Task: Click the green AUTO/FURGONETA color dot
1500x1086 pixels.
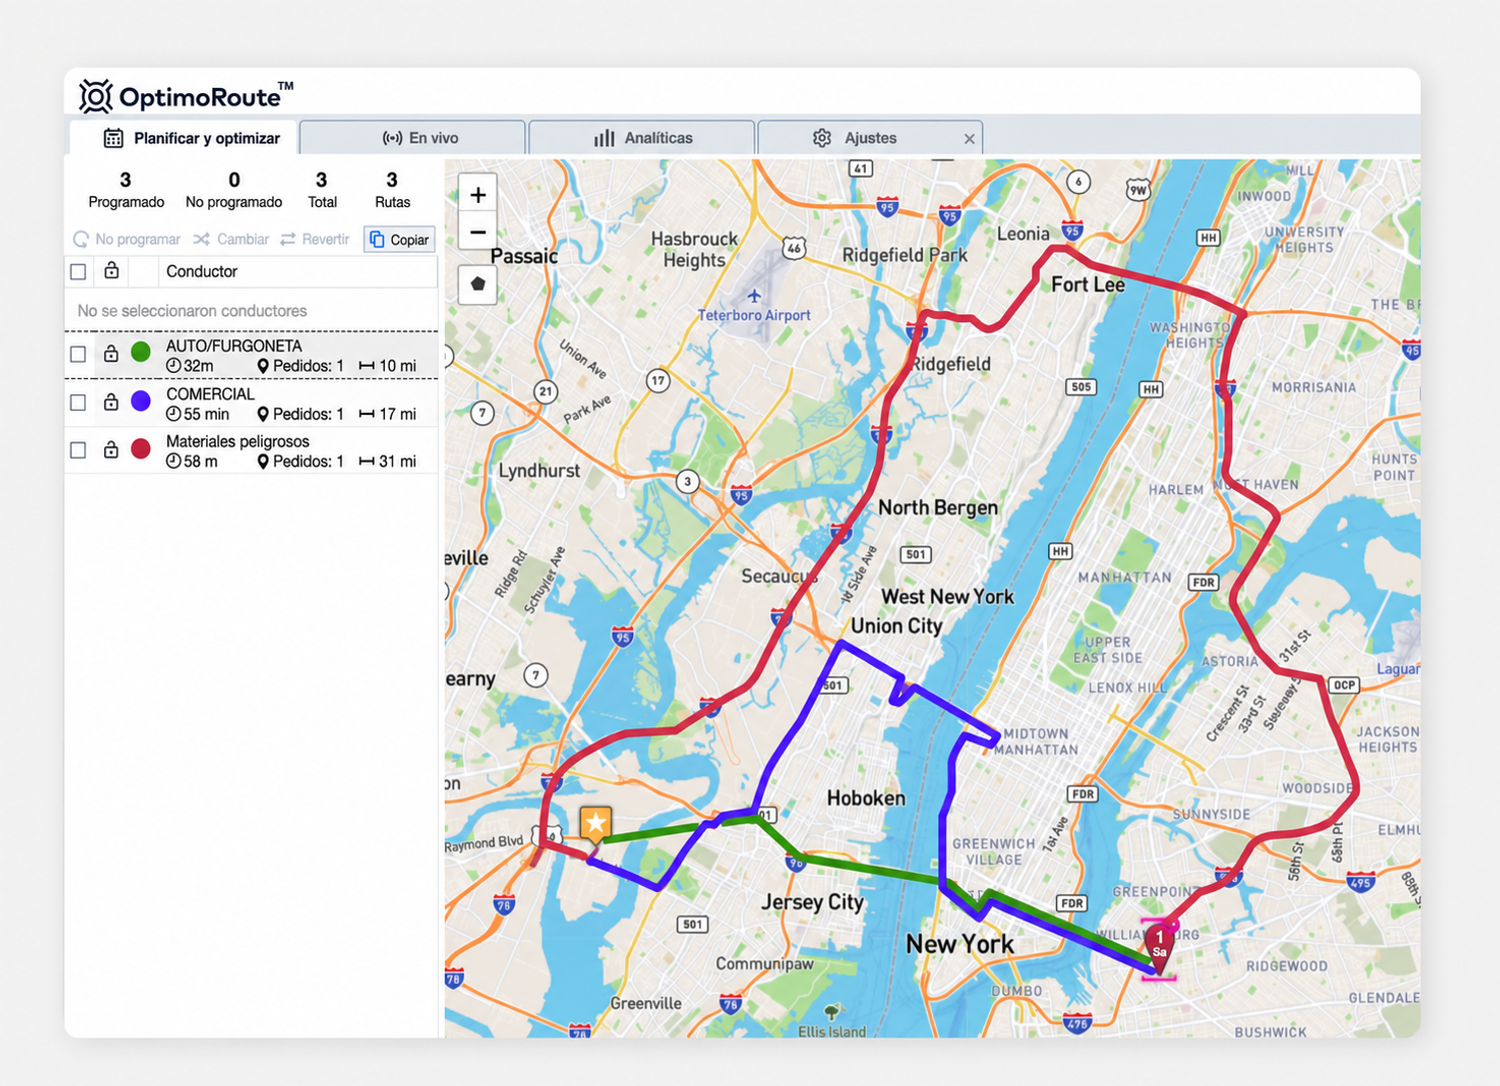Action: coord(141,351)
